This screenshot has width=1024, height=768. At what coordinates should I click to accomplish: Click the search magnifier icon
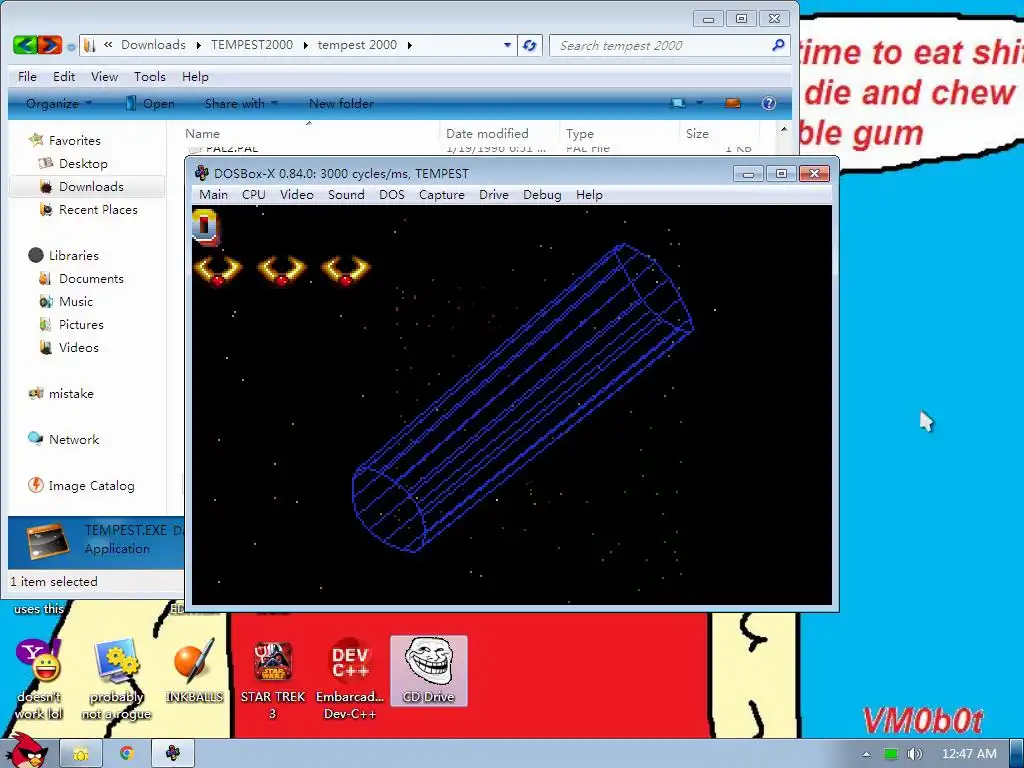[778, 45]
